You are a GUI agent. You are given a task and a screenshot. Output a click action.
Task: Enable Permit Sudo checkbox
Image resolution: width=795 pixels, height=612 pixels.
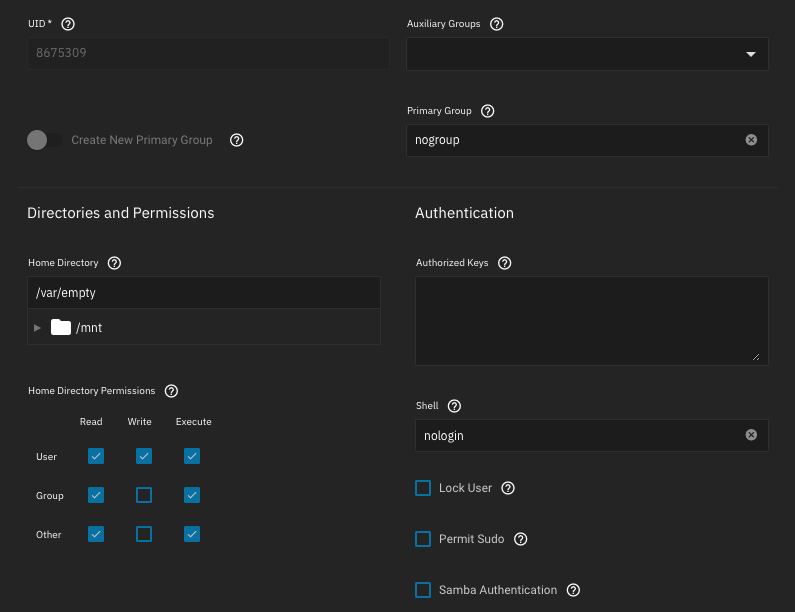pyautogui.click(x=423, y=539)
